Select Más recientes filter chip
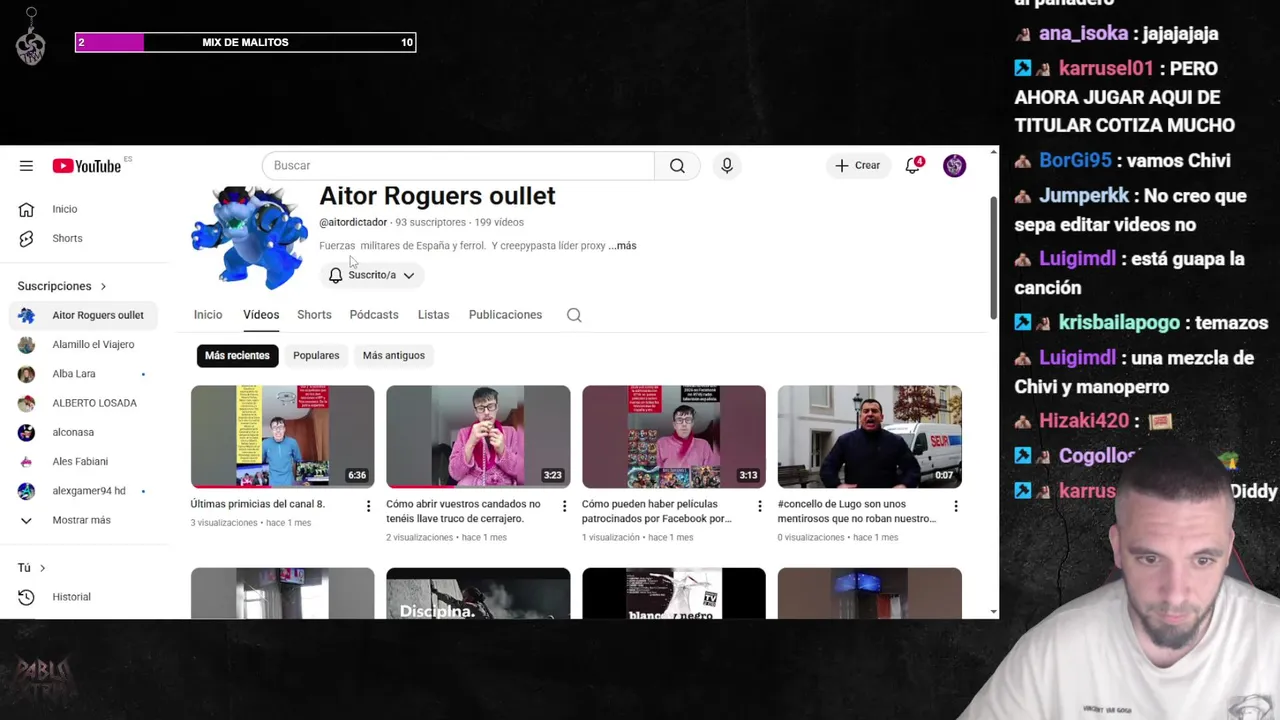Viewport: 1280px width, 720px height. [237, 356]
